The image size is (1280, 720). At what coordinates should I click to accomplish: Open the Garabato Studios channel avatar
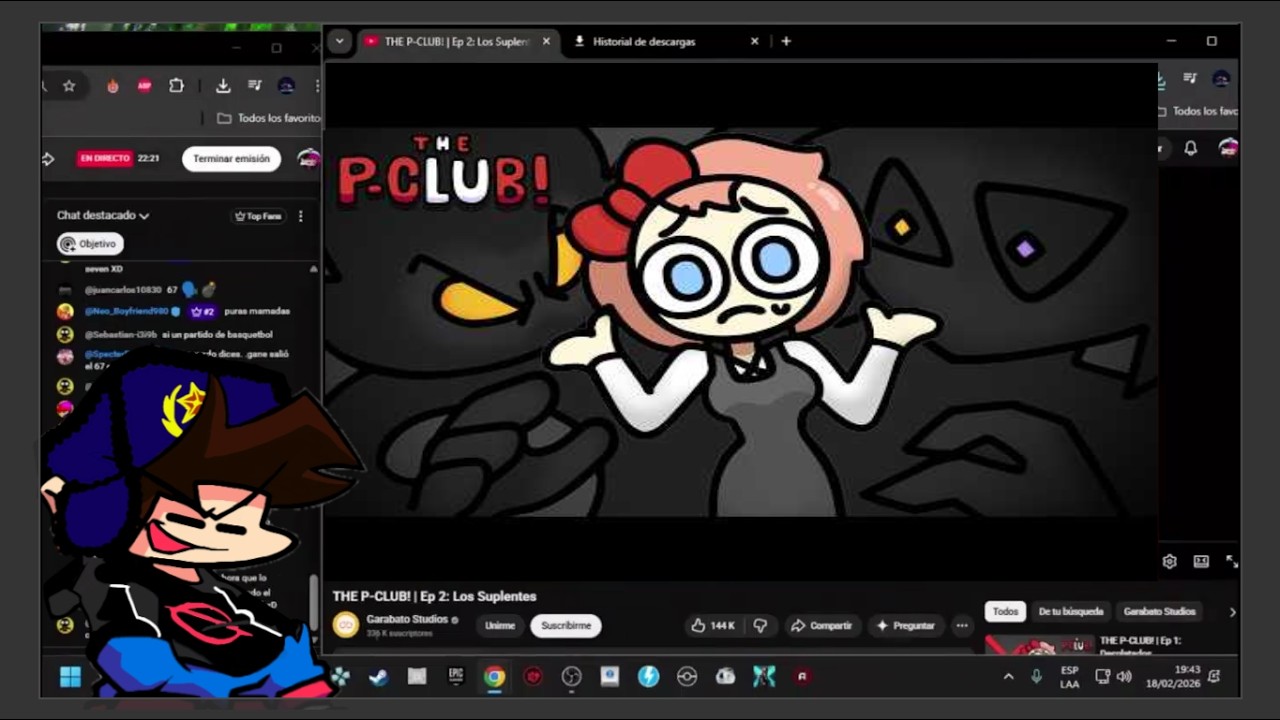(x=346, y=625)
